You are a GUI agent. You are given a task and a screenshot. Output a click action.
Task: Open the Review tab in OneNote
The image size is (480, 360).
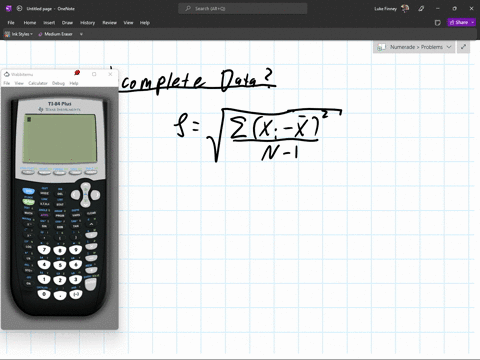click(109, 23)
